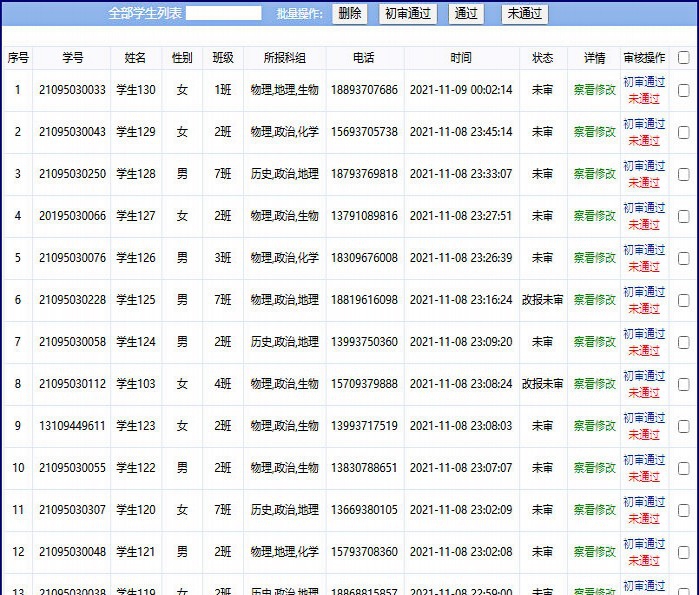Image resolution: width=699 pixels, height=595 pixels.
Task: Check the box for 学生130 row
Action: tap(683, 90)
